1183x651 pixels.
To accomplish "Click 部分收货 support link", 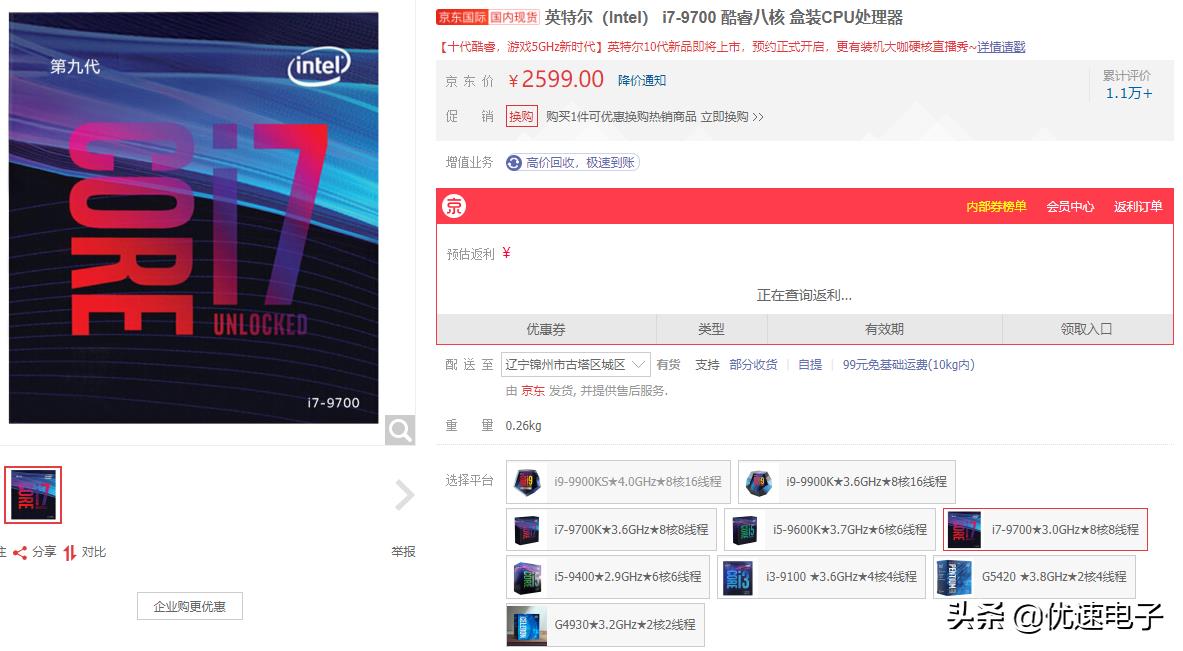I will [x=753, y=365].
